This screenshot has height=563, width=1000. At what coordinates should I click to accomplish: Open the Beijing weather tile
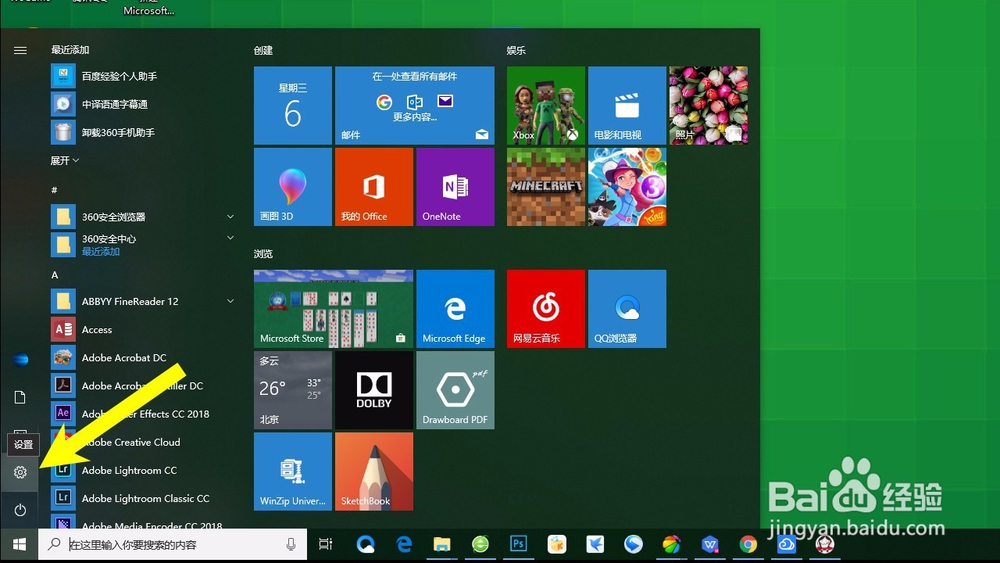click(293, 390)
